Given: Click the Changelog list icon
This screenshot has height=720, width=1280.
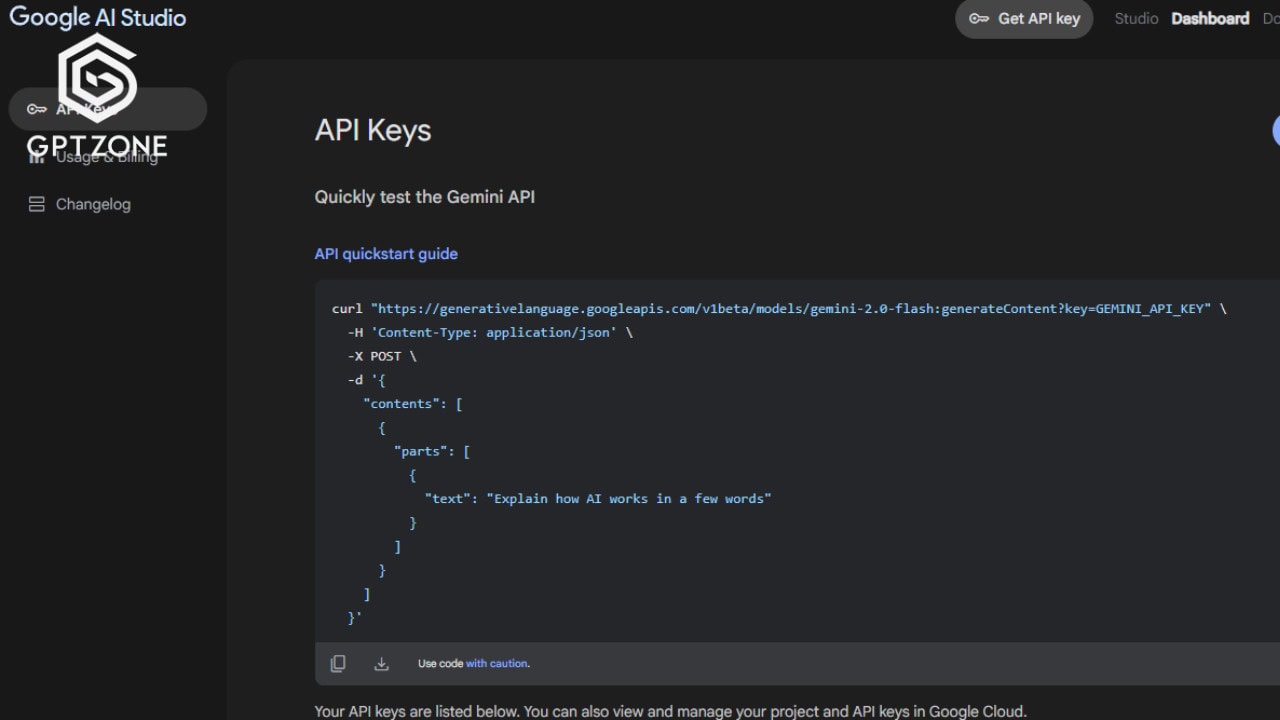Looking at the screenshot, I should (37, 204).
